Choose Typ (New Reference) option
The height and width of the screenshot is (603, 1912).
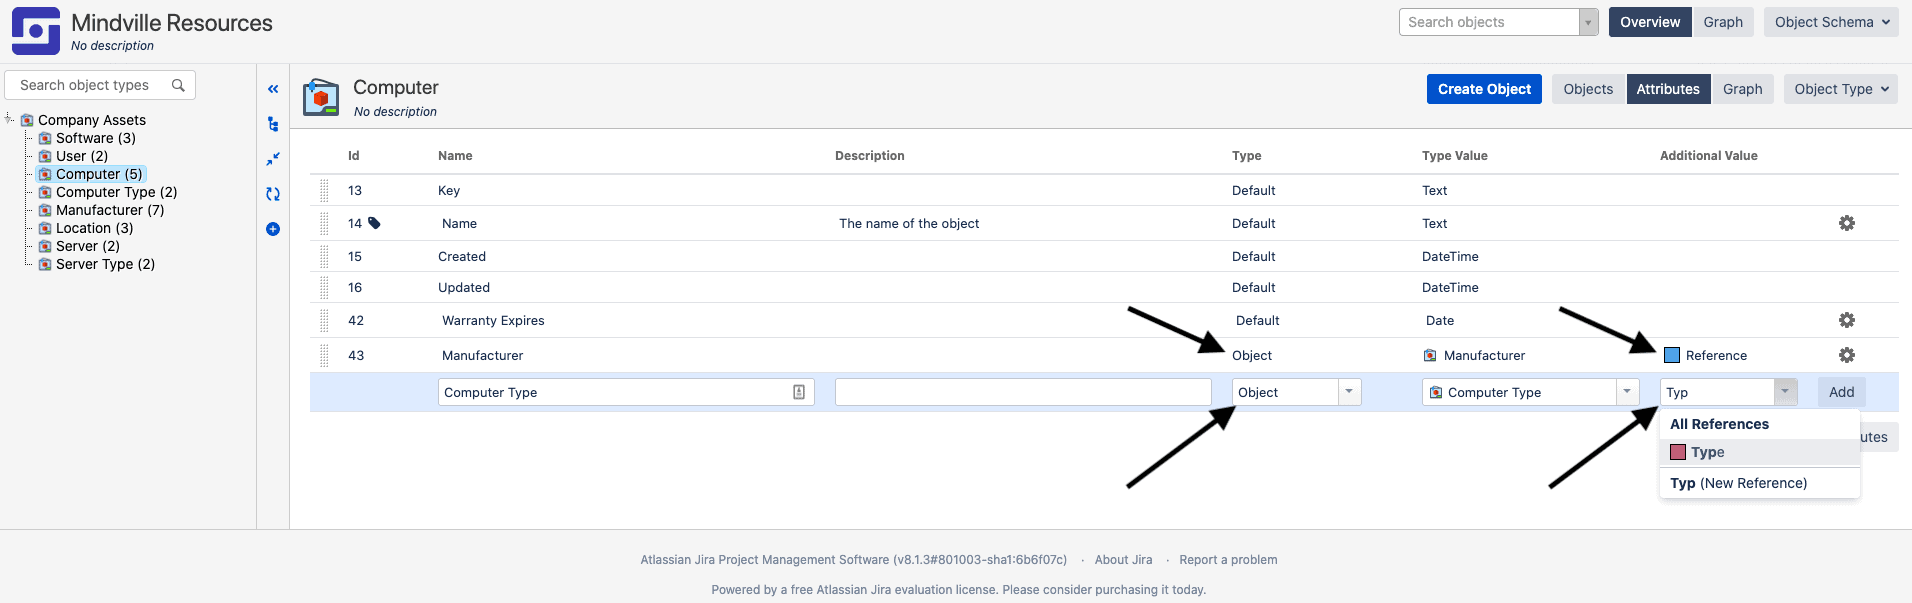(1759, 483)
